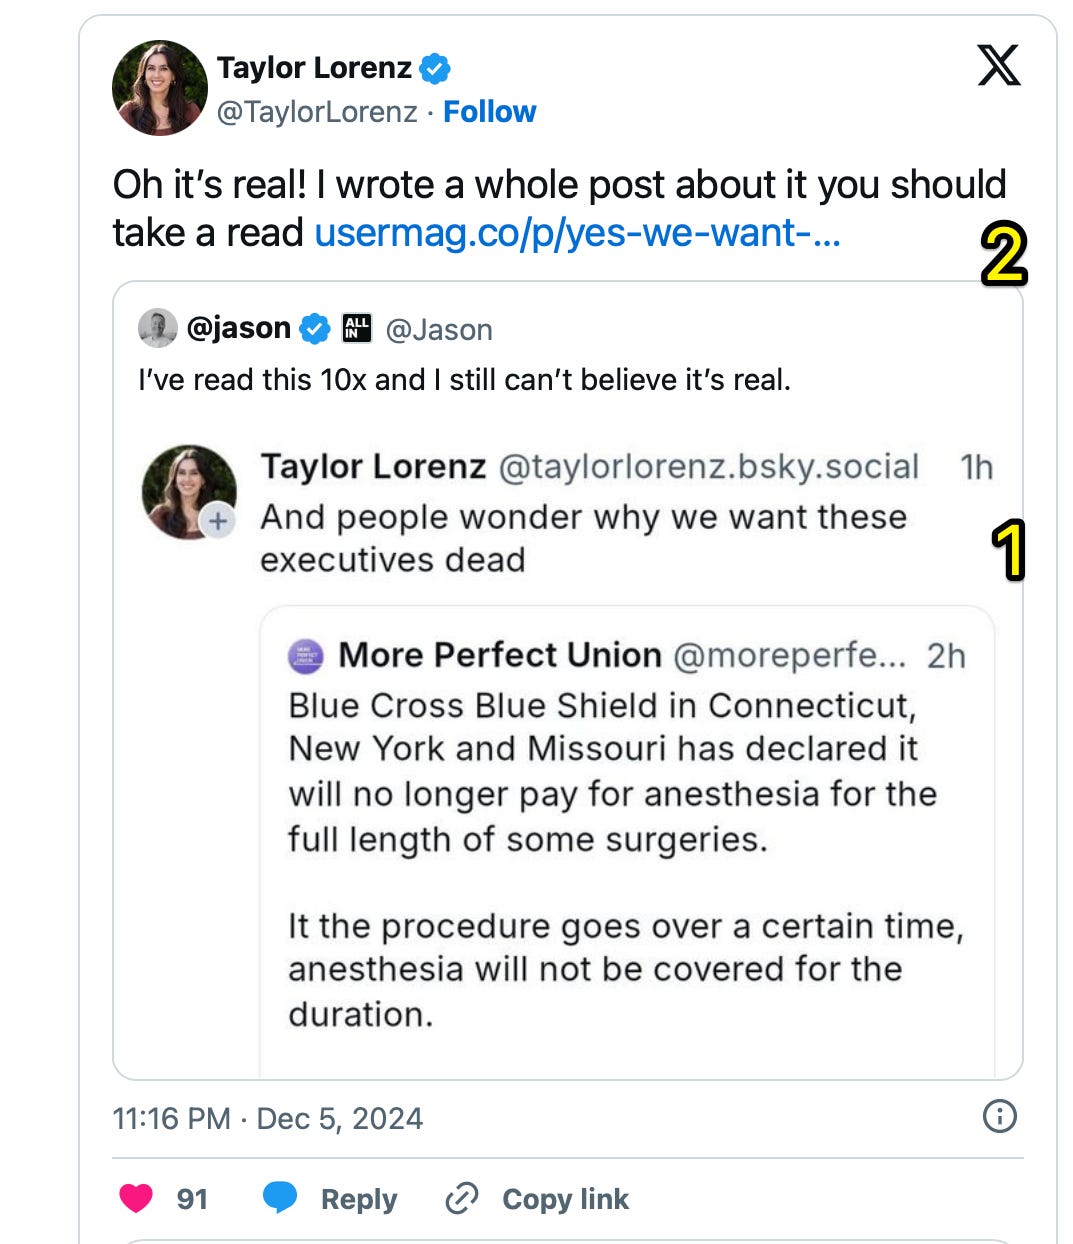Follow @TaylorLorenz
The image size is (1073, 1244).
tap(489, 111)
